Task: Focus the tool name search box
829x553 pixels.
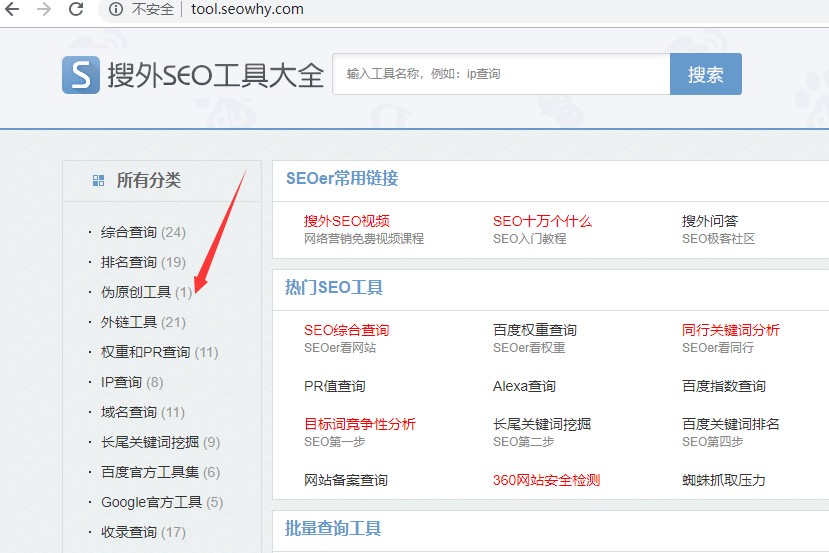Action: click(x=501, y=74)
